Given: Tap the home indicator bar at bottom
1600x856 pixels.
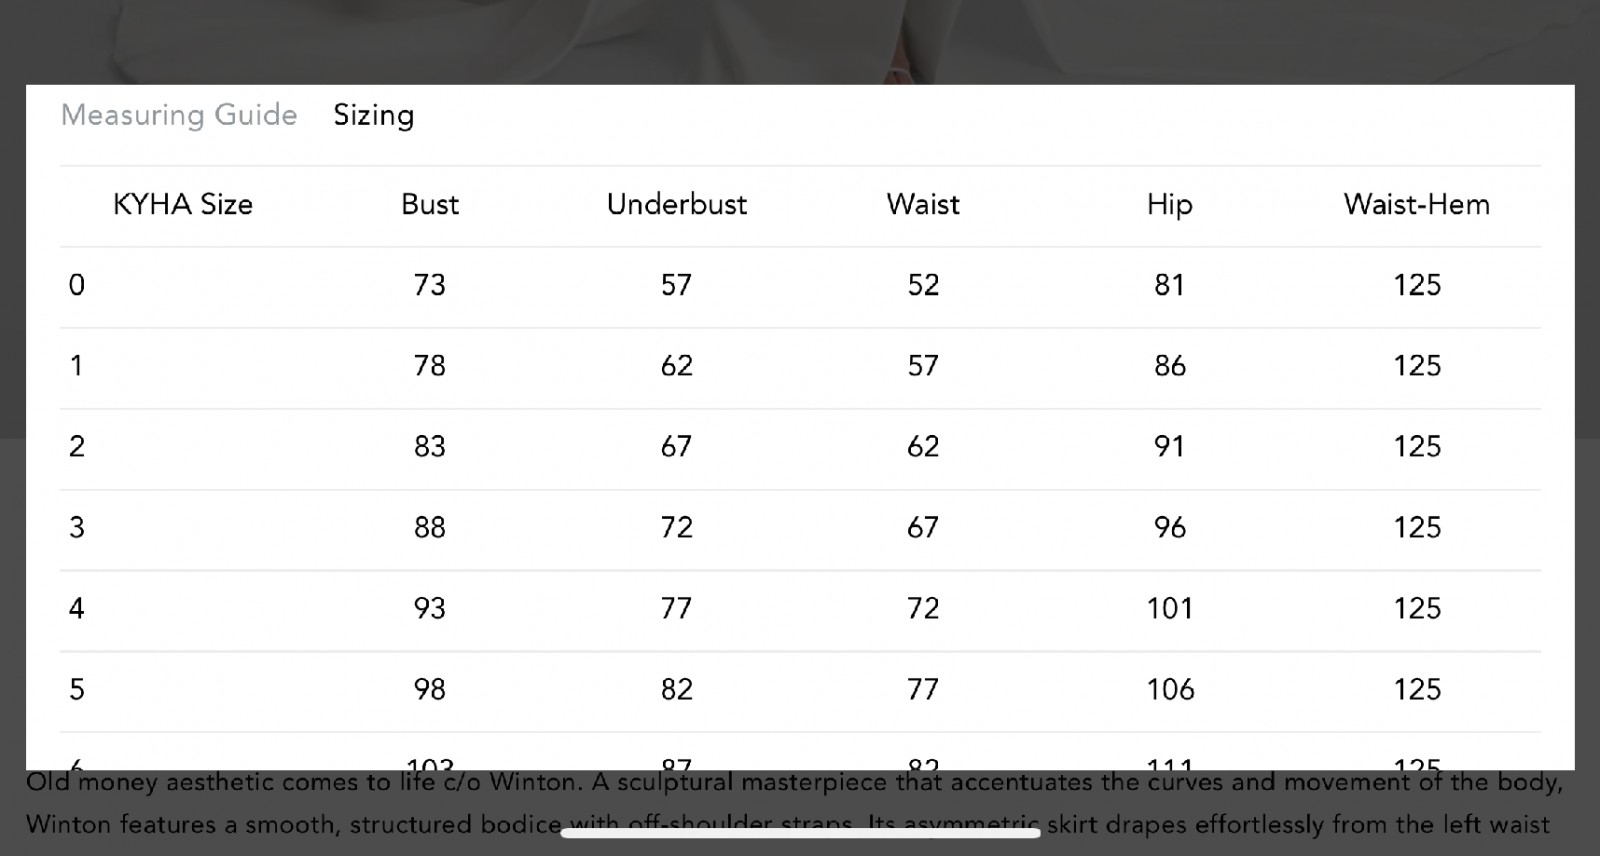Looking at the screenshot, I should 800,832.
